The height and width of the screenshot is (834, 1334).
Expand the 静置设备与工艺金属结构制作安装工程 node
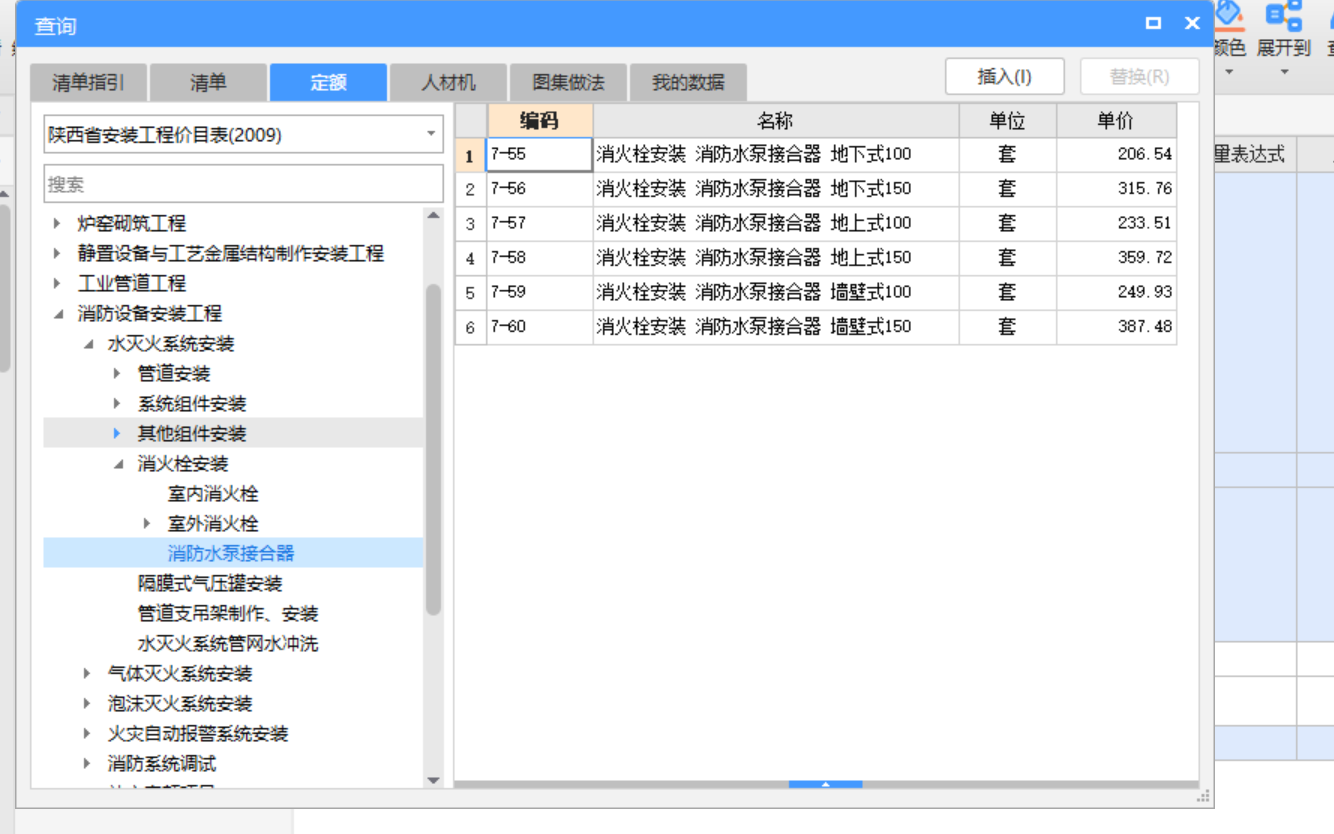pyautogui.click(x=57, y=253)
